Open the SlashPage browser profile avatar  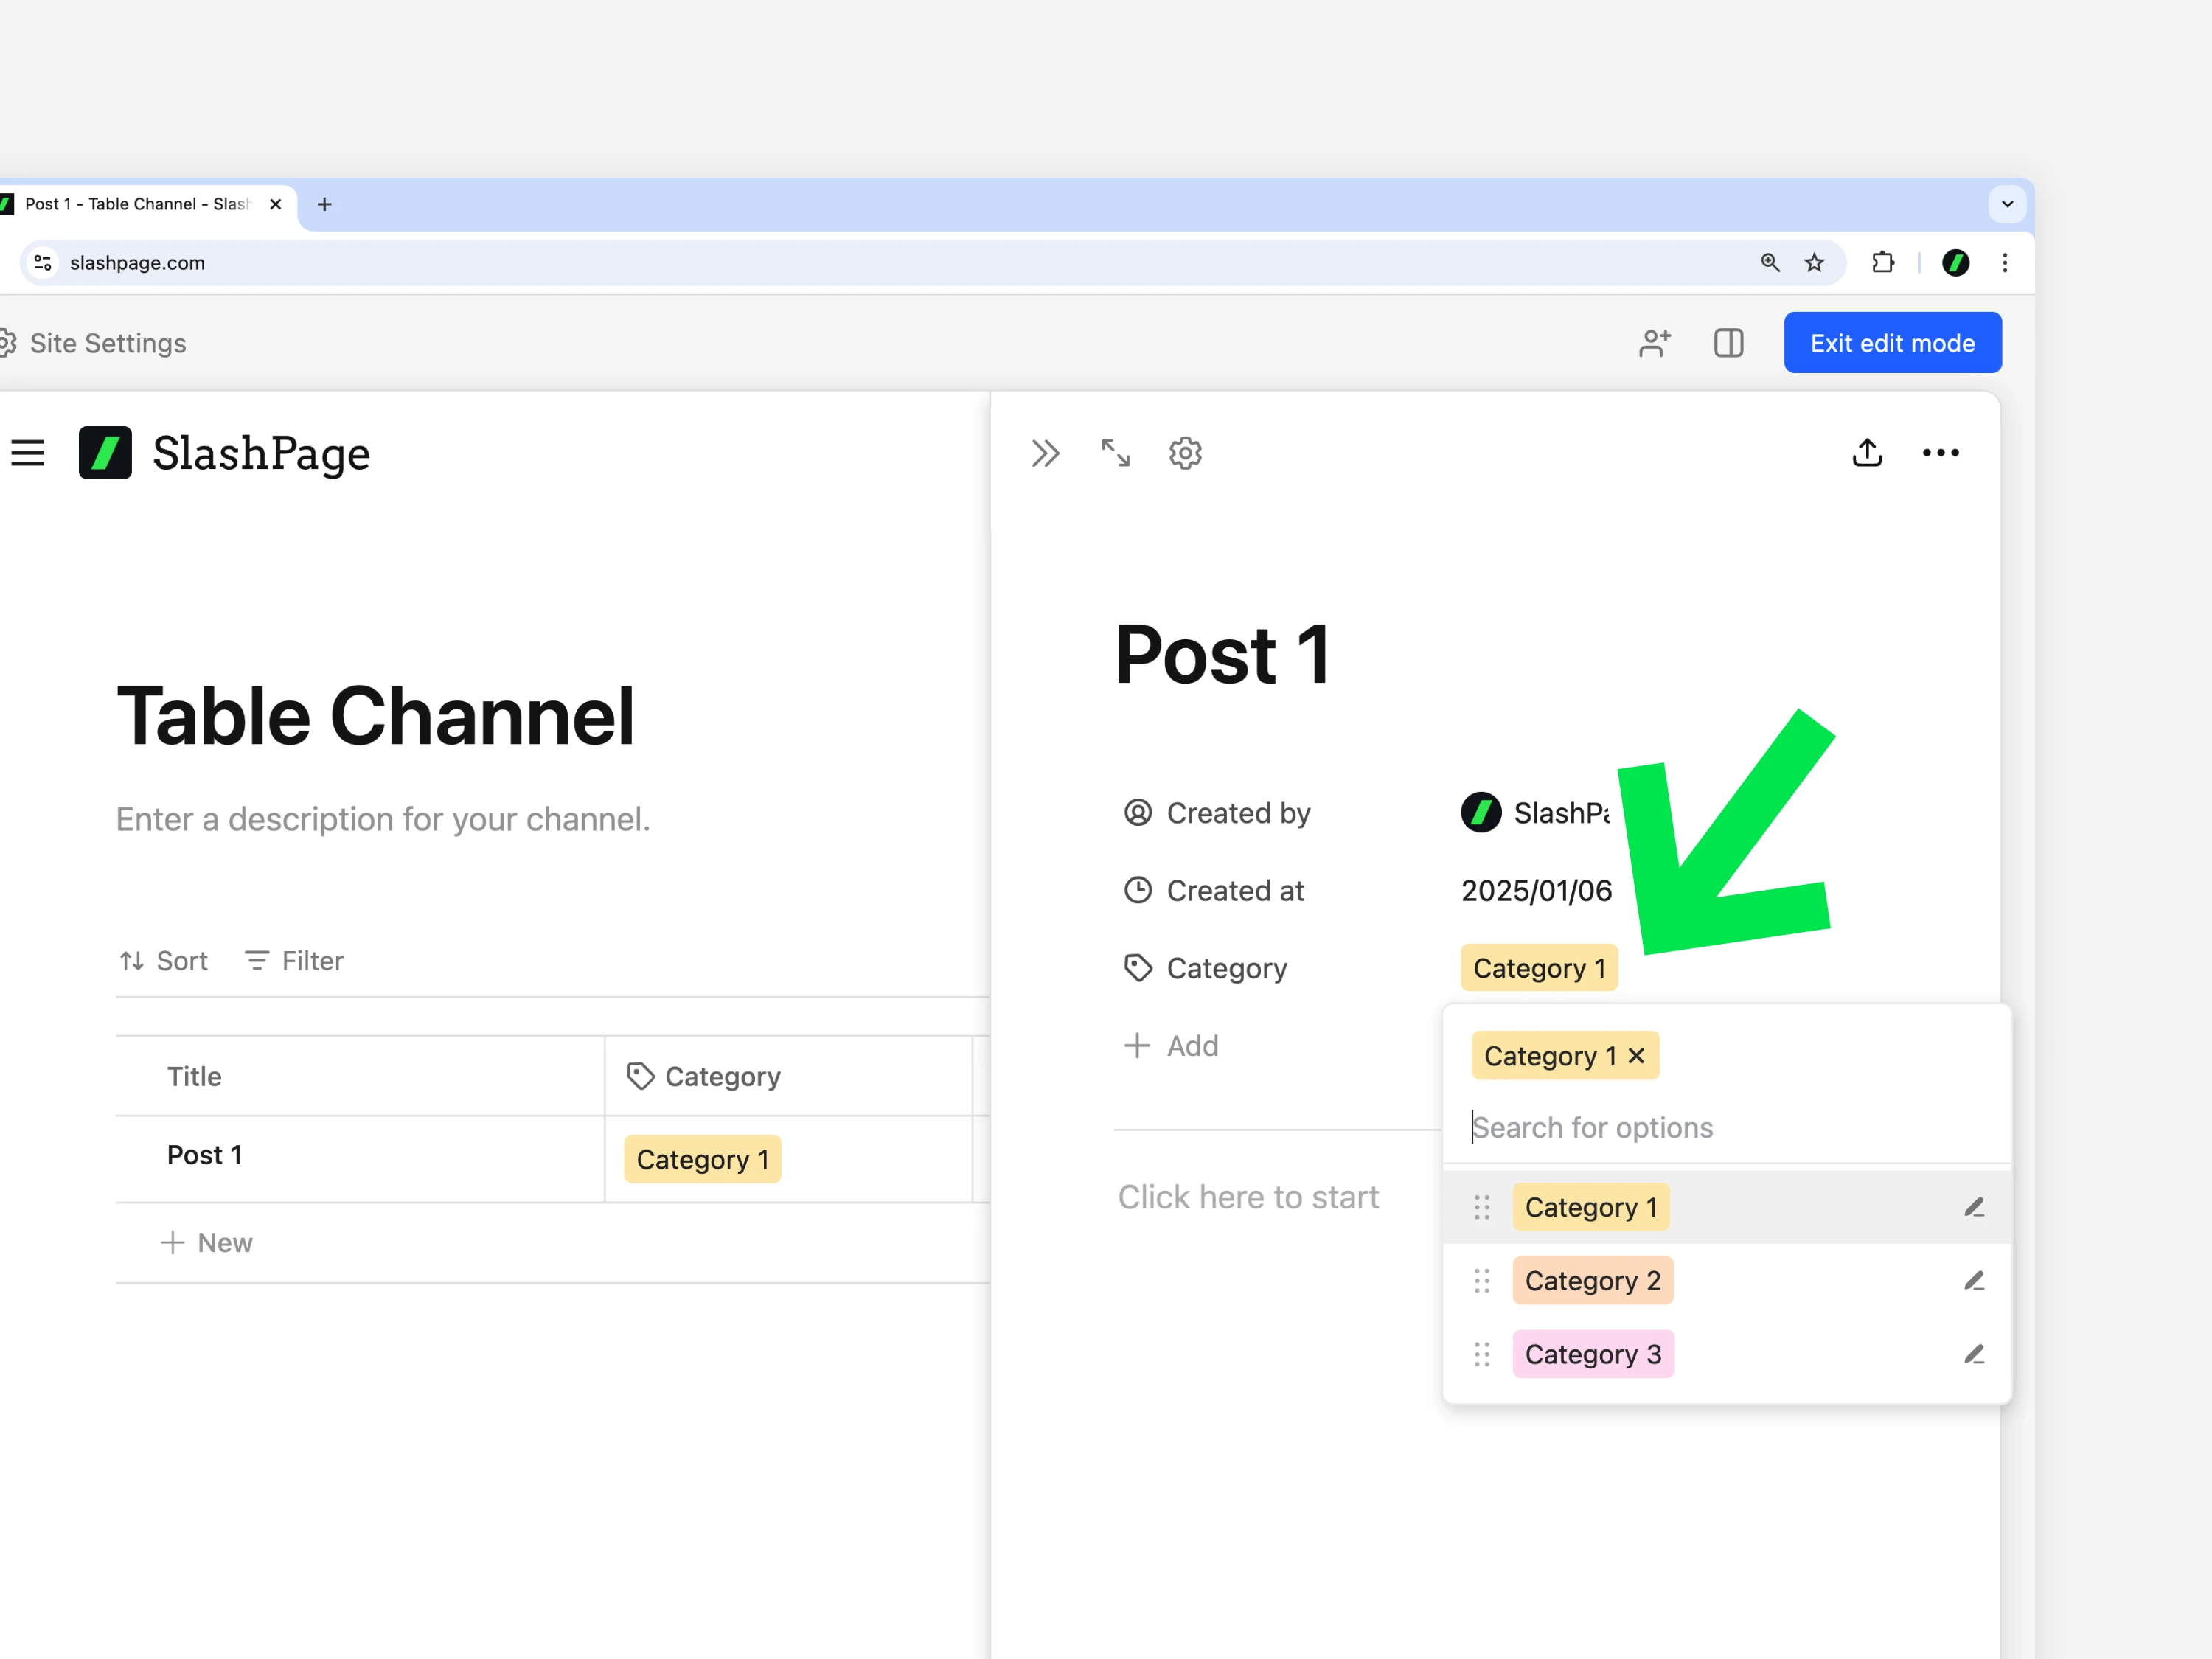[1955, 262]
